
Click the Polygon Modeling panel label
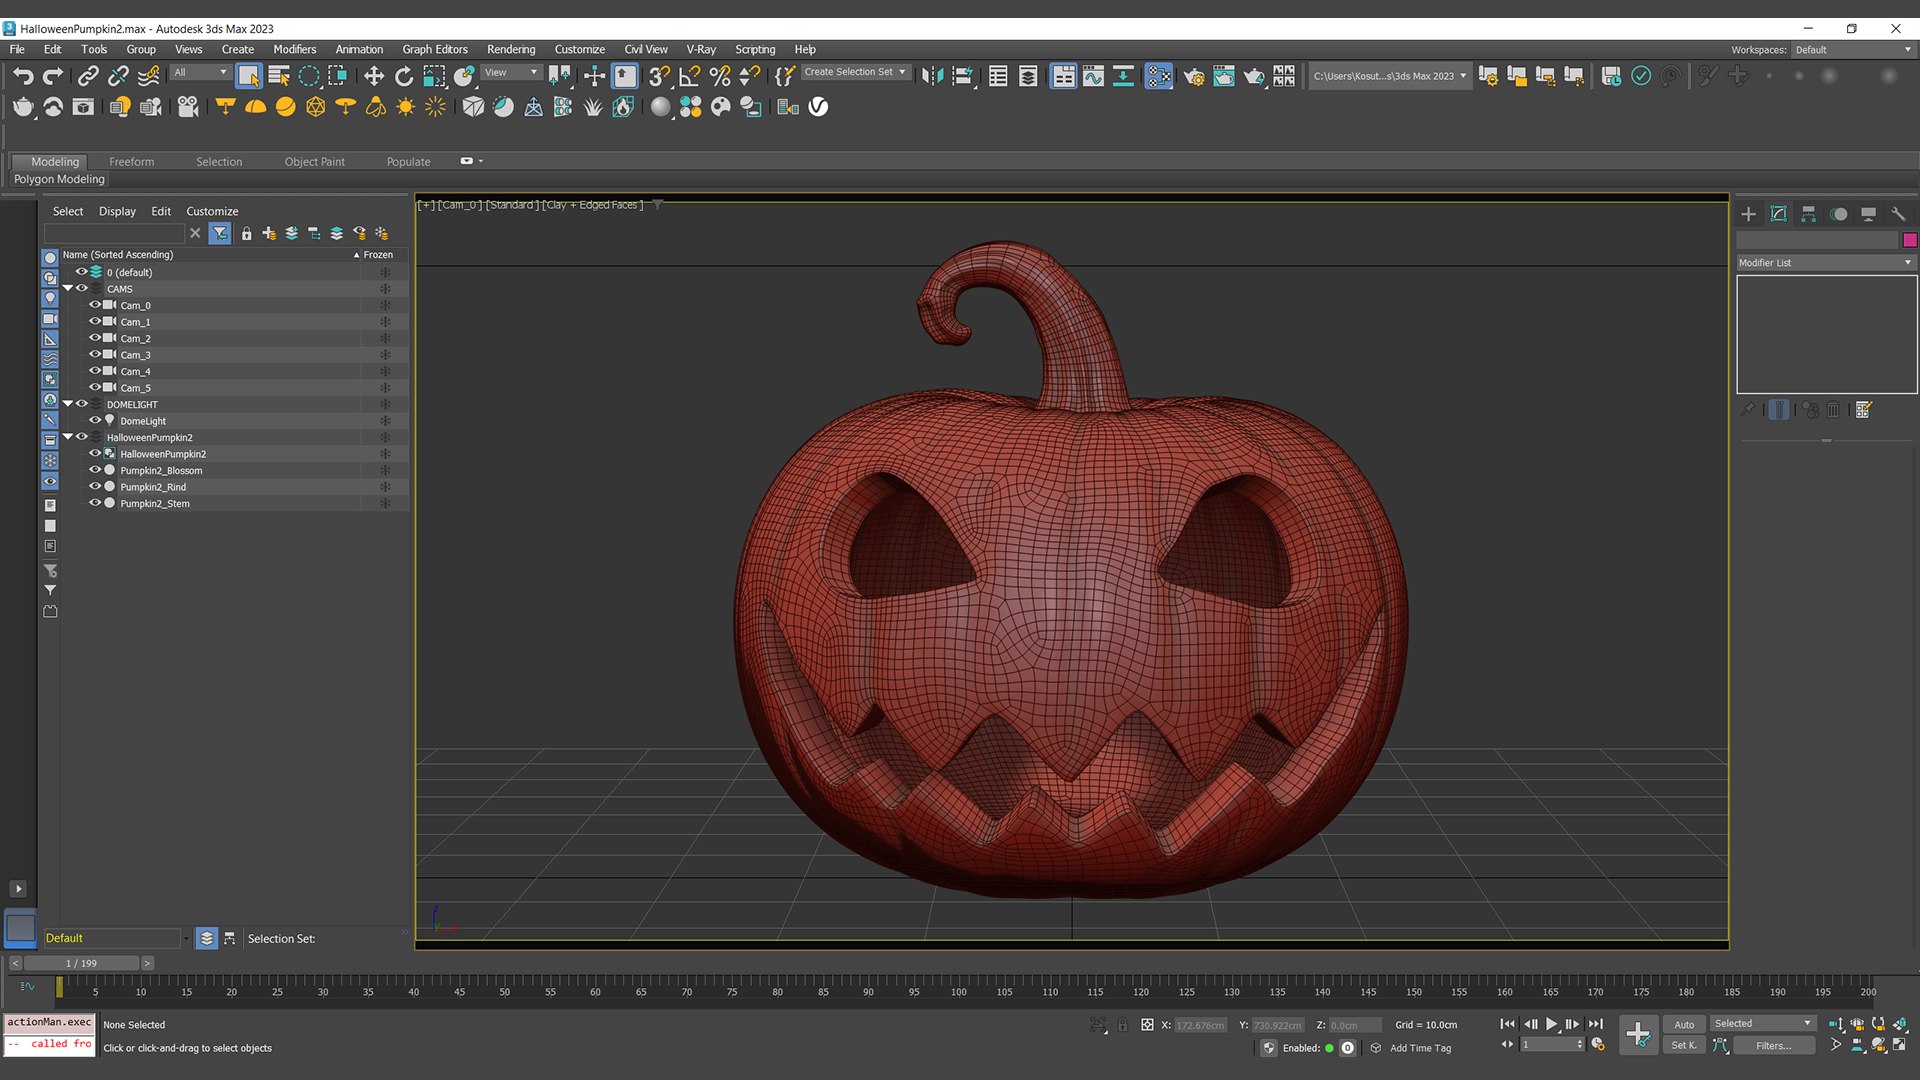point(59,180)
